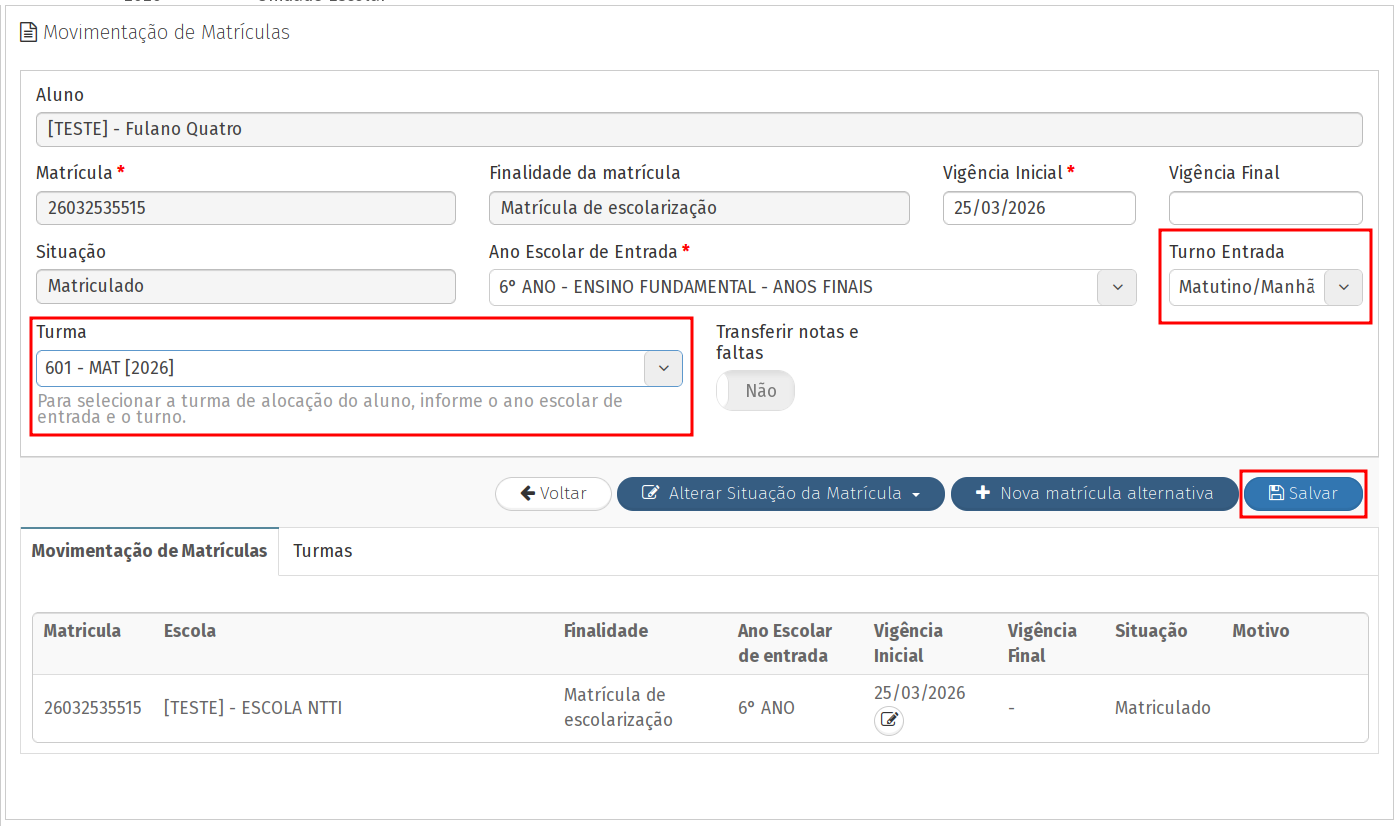Click the document icon beside Movimentação de Matrículas

[29, 33]
